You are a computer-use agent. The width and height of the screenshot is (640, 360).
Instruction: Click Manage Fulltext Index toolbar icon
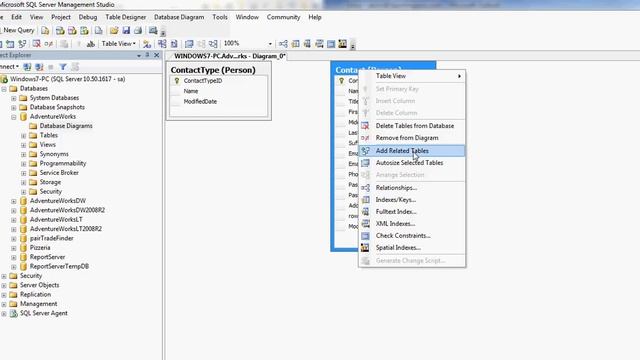tap(307, 44)
